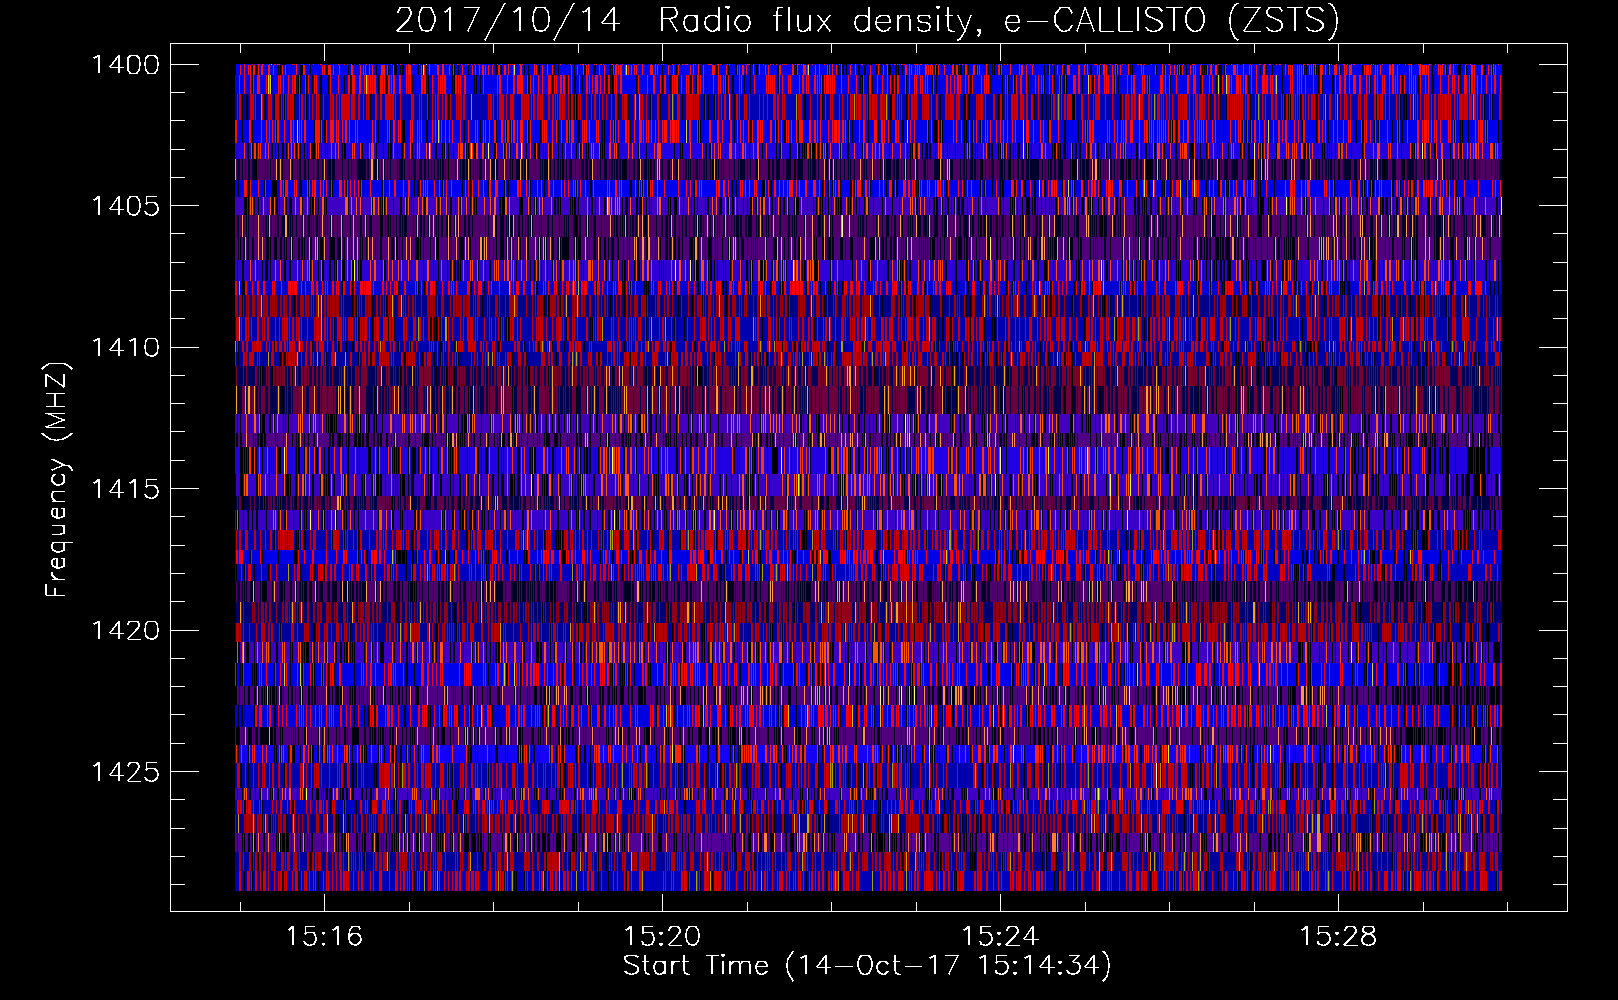This screenshot has height=1000, width=1618.
Task: Click the 1420 frequency tick label
Action: pos(125,631)
